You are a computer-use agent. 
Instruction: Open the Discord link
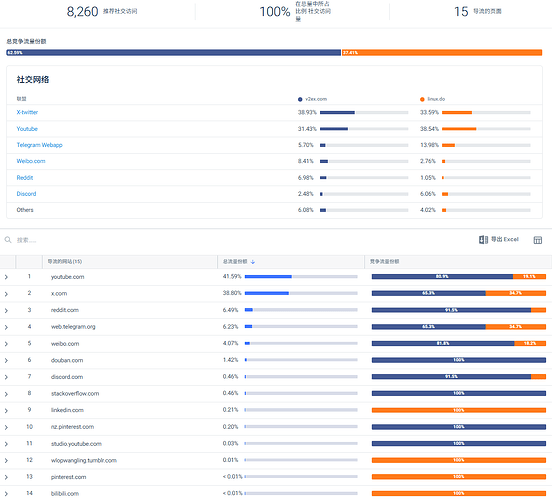[26, 194]
